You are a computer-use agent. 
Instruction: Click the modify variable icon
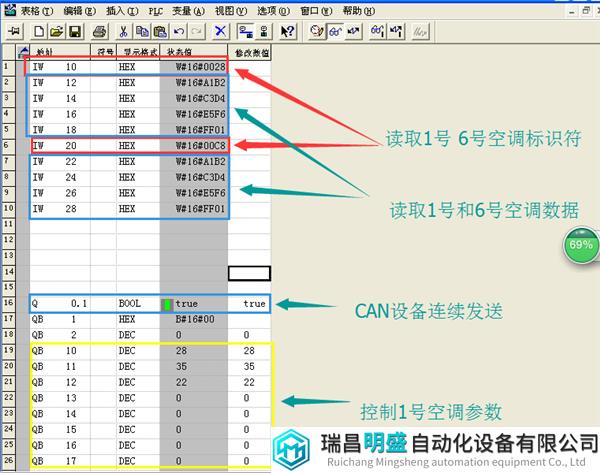pos(354,31)
